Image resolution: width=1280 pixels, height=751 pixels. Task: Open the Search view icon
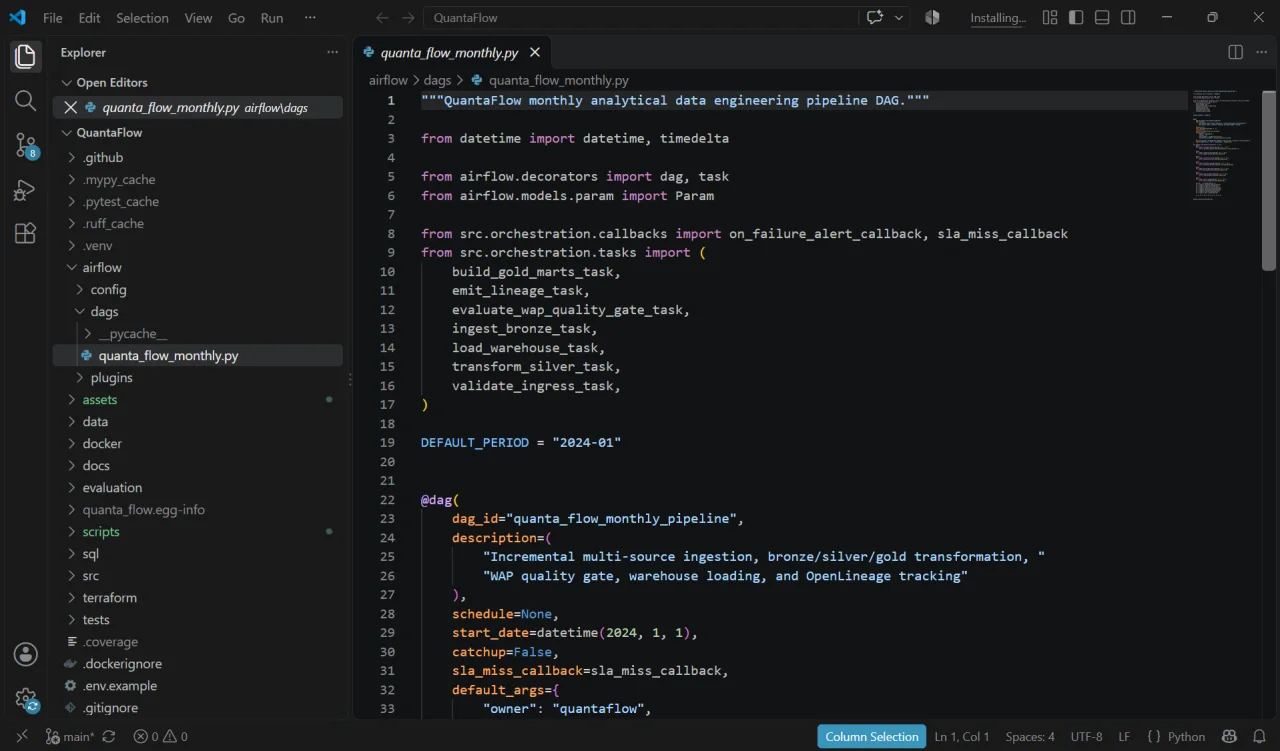coord(25,101)
